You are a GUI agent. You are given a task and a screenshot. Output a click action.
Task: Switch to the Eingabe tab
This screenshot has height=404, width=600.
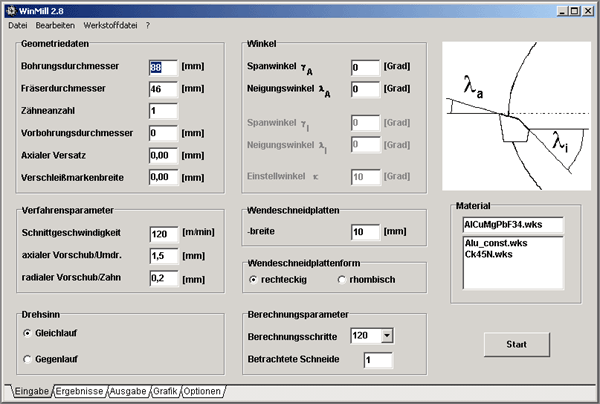32,391
